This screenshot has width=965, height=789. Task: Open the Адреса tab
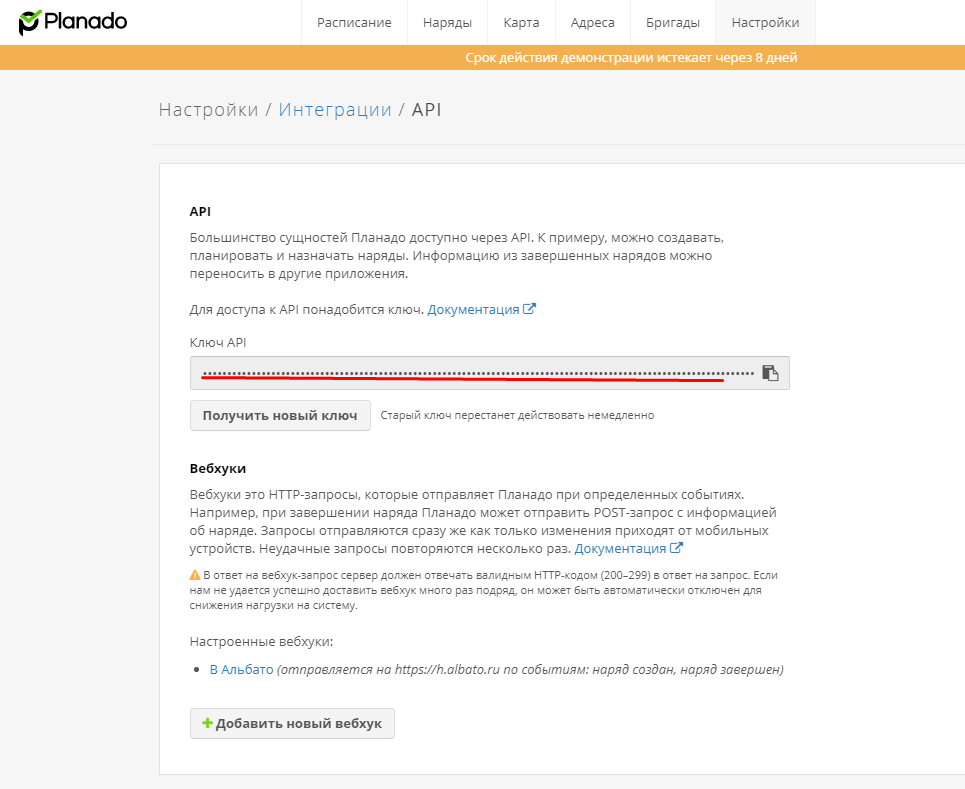pyautogui.click(x=592, y=23)
